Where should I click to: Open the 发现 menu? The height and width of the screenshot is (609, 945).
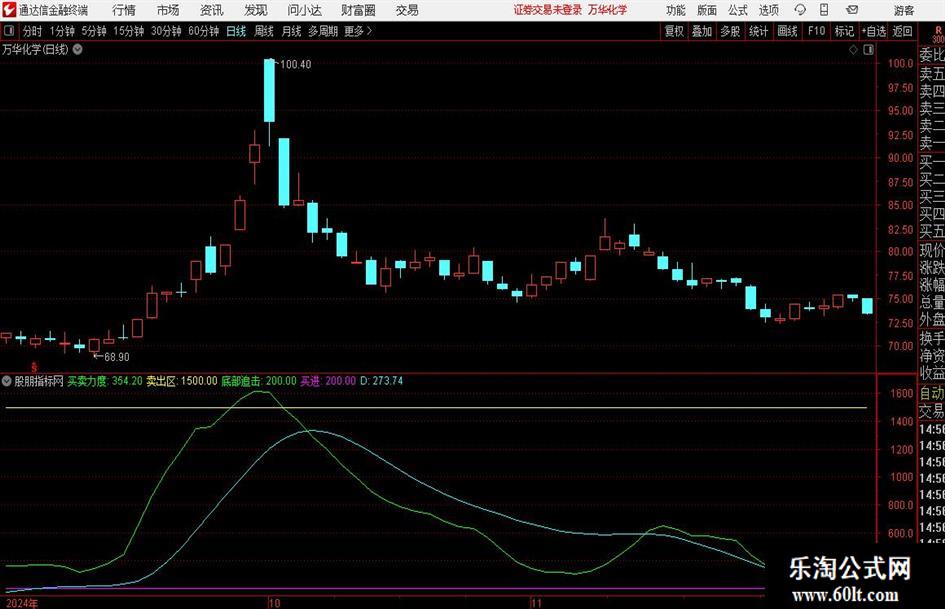click(x=256, y=10)
